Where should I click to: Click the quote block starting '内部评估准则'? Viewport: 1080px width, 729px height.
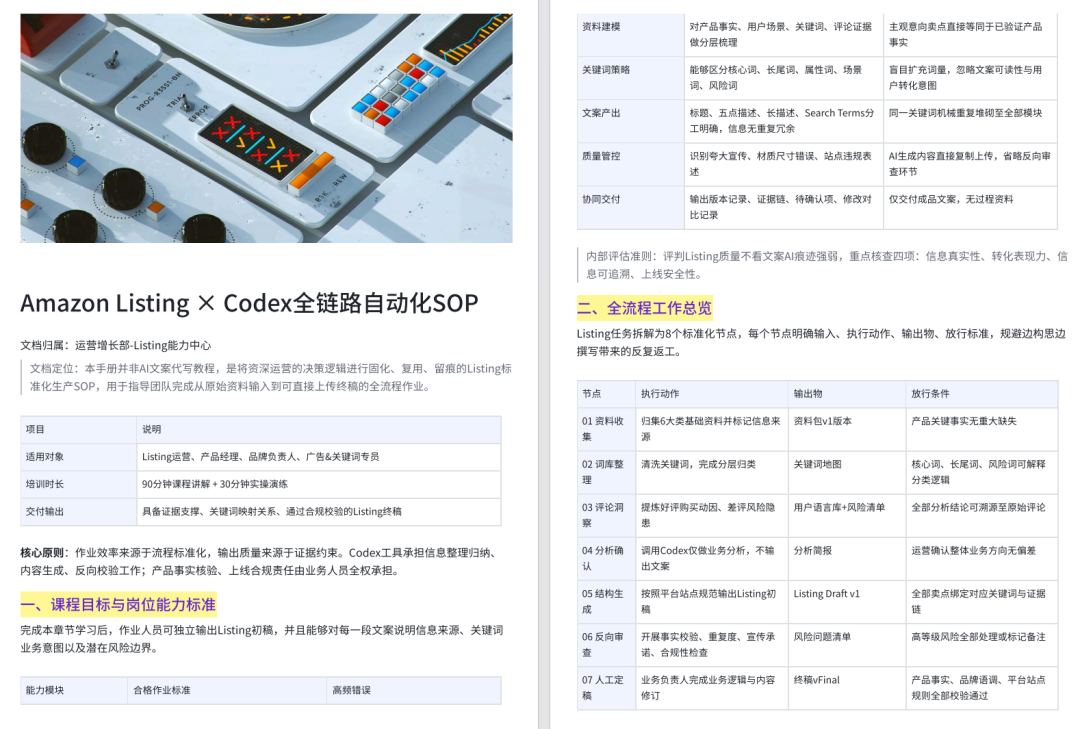click(x=823, y=265)
